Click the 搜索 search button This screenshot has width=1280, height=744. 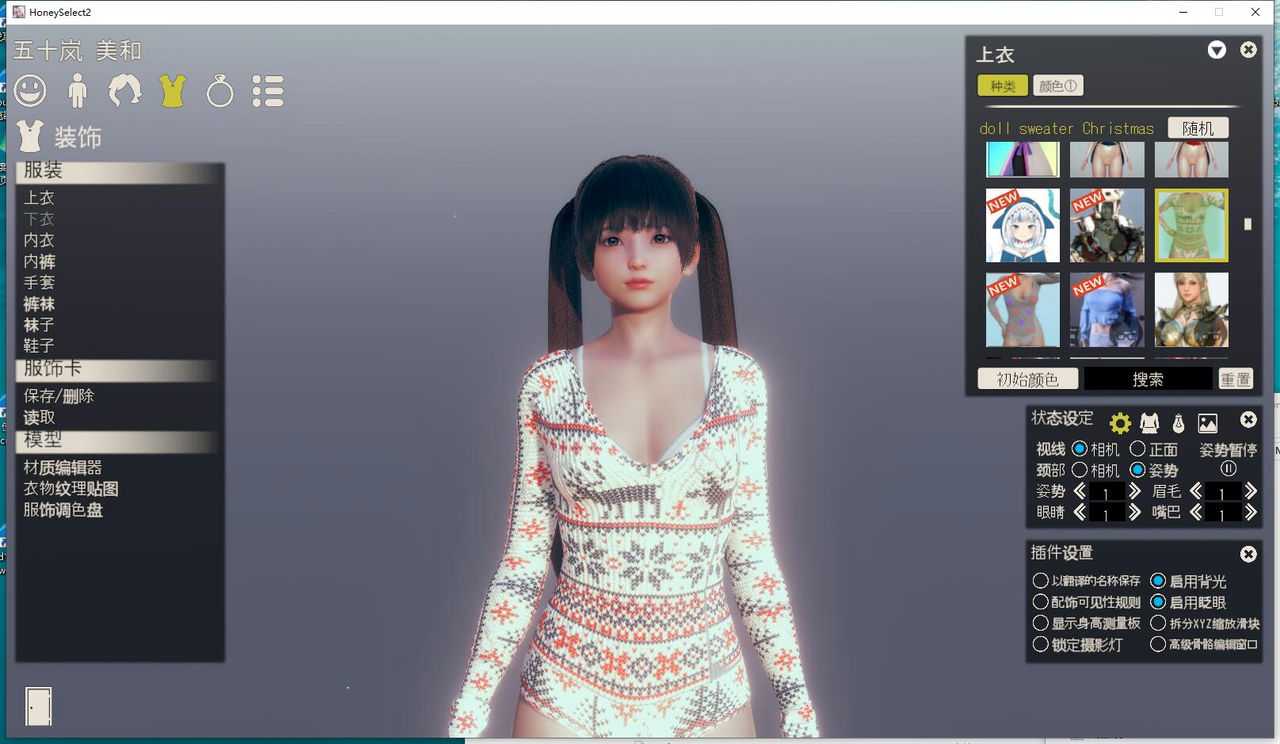(x=1148, y=380)
